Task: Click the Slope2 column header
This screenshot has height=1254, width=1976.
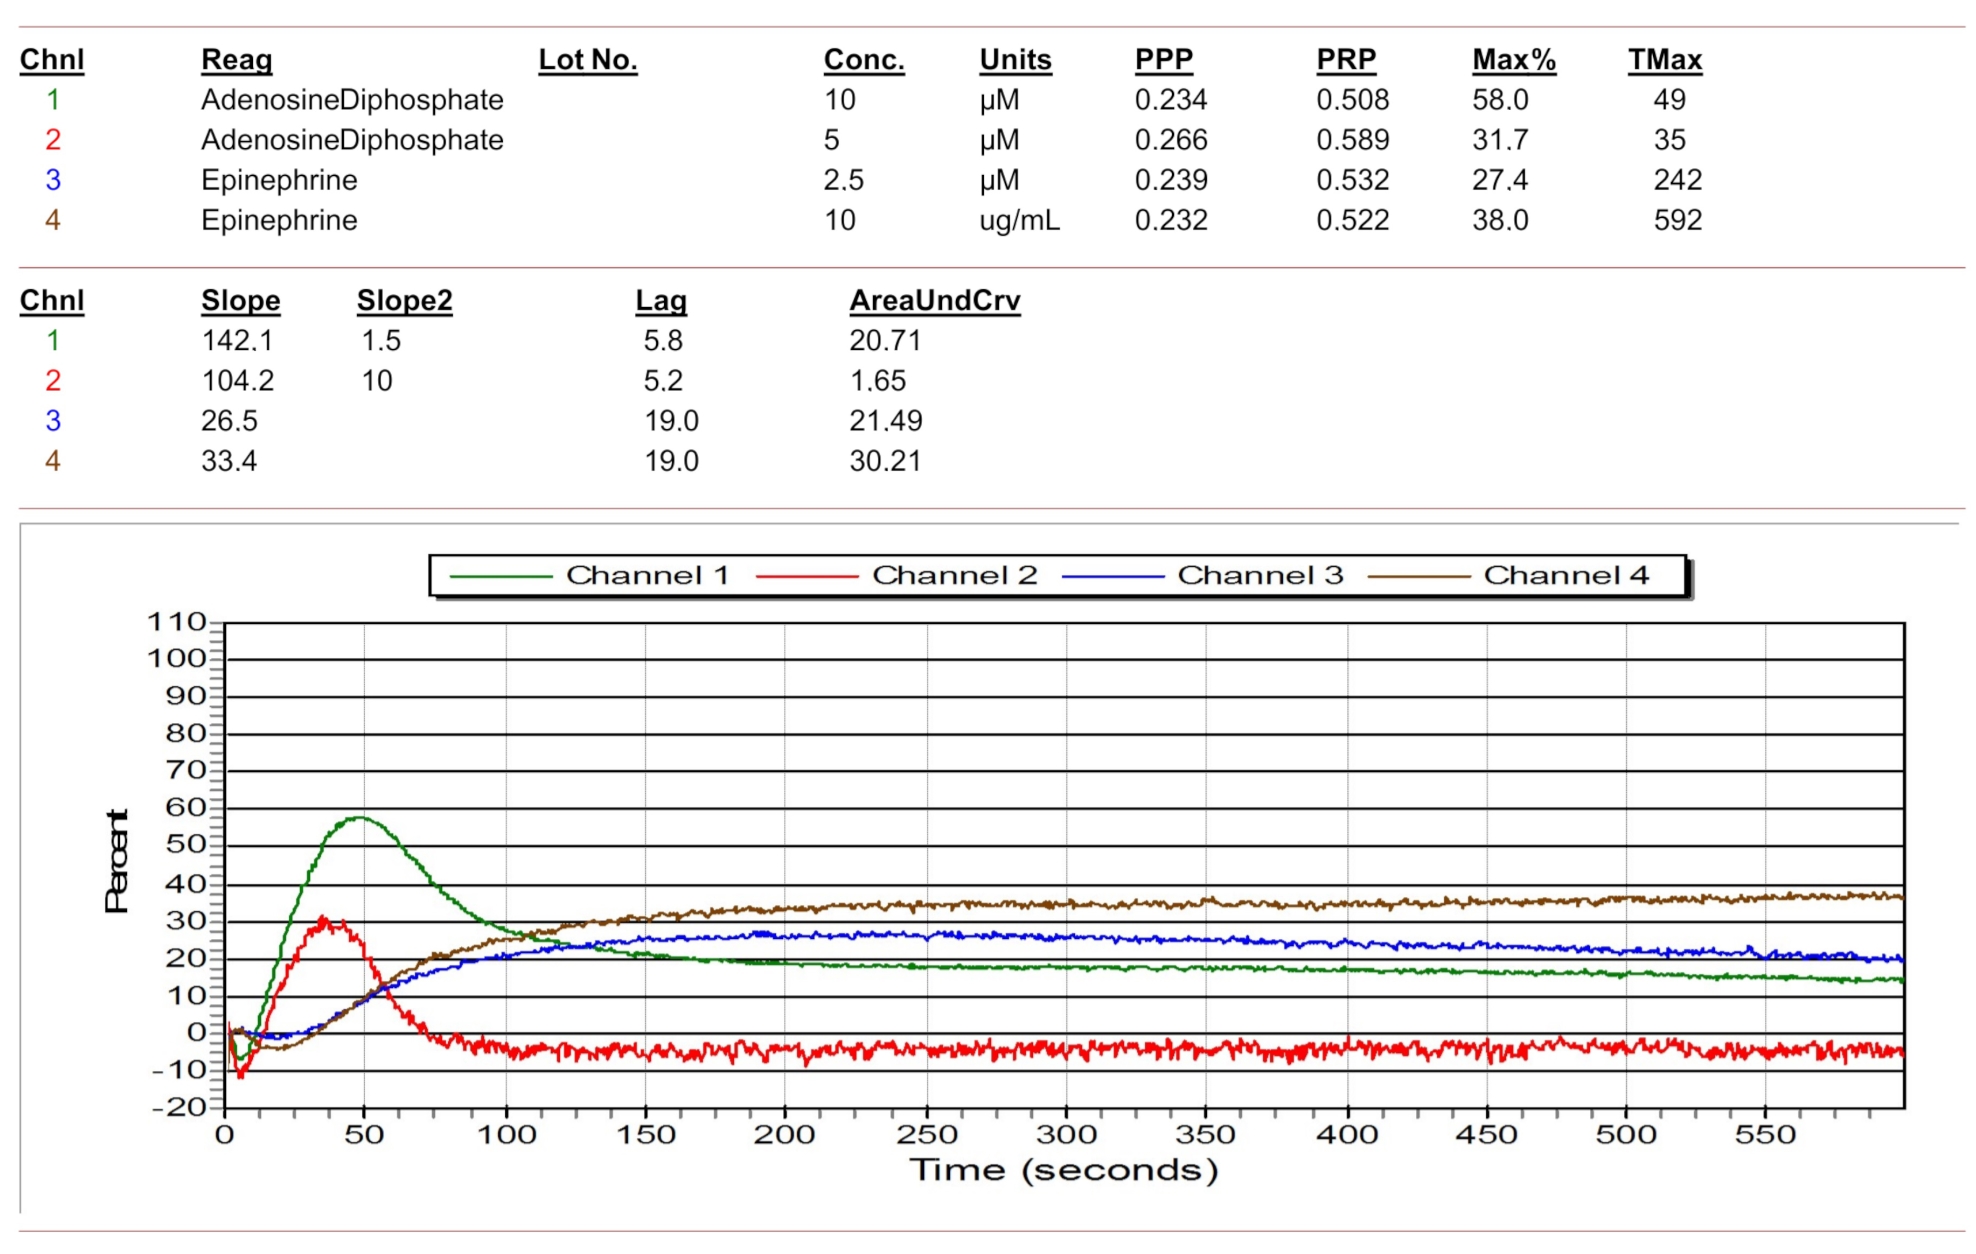Action: pos(404,301)
